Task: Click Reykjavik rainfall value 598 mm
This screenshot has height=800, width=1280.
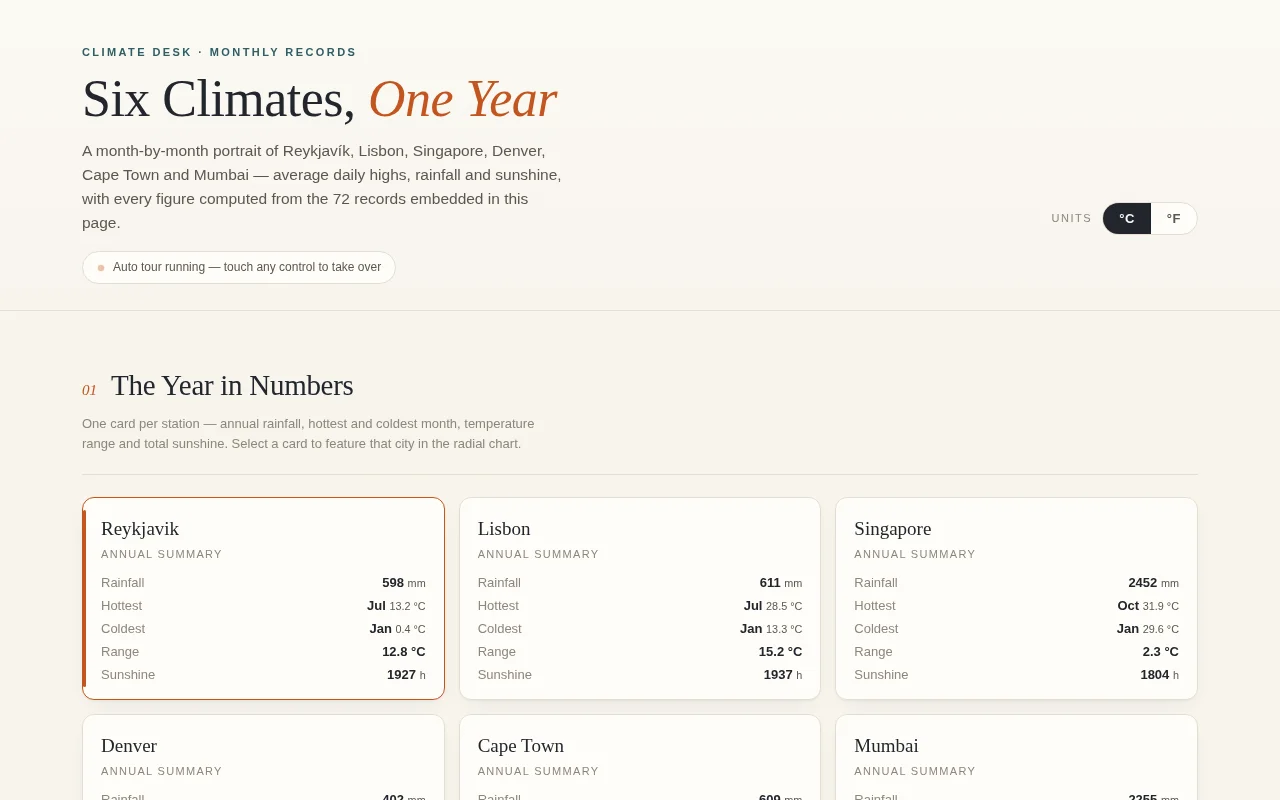Action: [x=404, y=583]
